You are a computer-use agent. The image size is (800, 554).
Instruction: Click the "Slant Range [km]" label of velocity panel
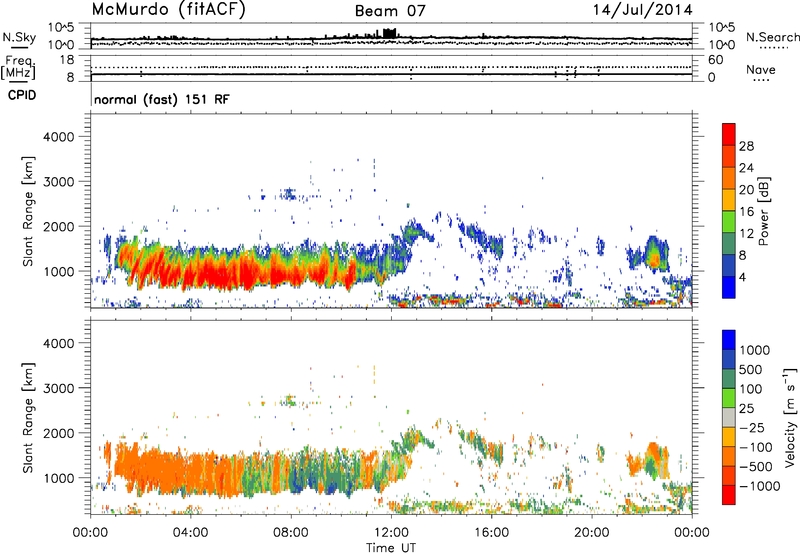pos(28,417)
